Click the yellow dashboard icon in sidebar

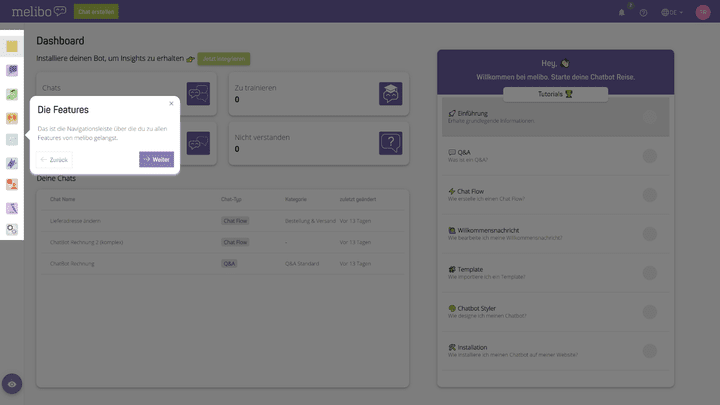tap(12, 46)
